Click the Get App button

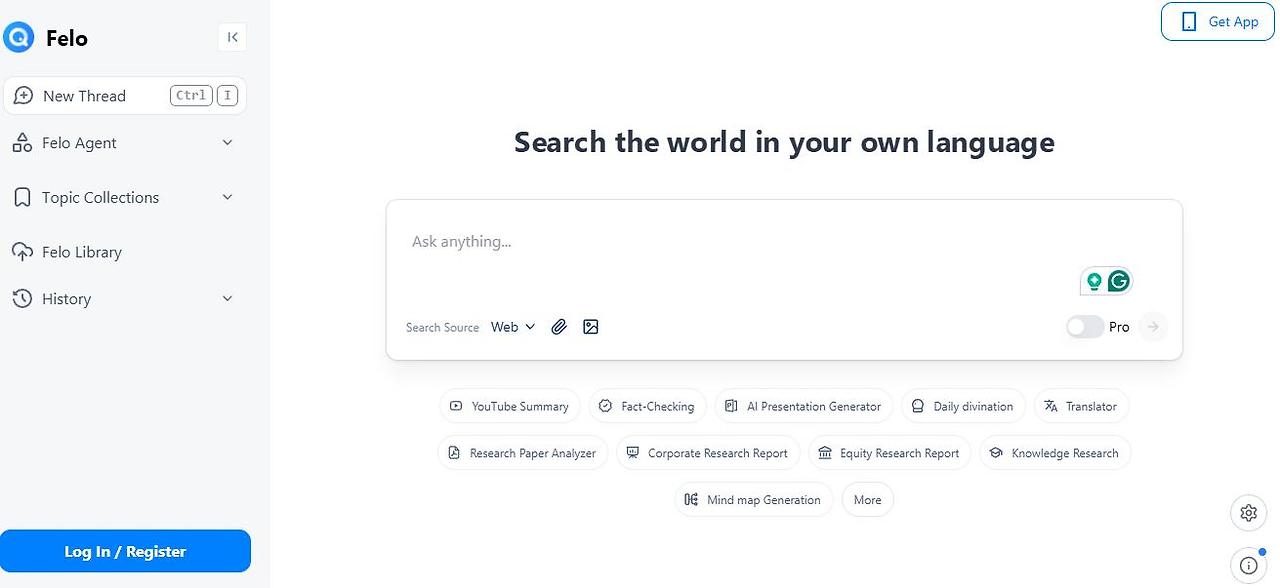[x=1218, y=21]
